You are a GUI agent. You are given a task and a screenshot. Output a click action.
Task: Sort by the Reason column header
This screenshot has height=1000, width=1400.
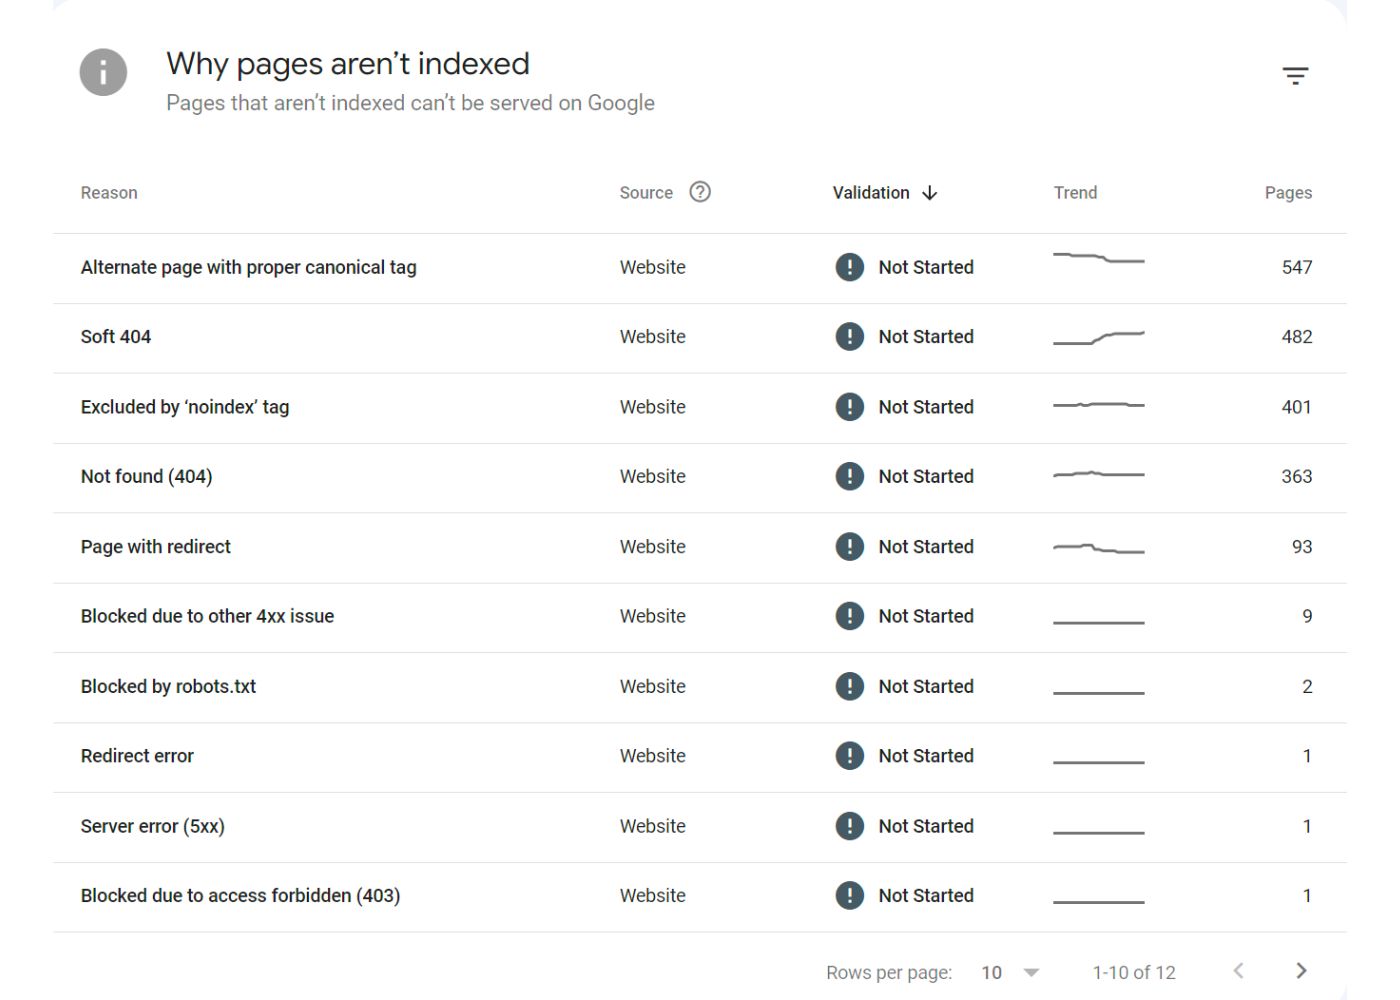point(109,193)
